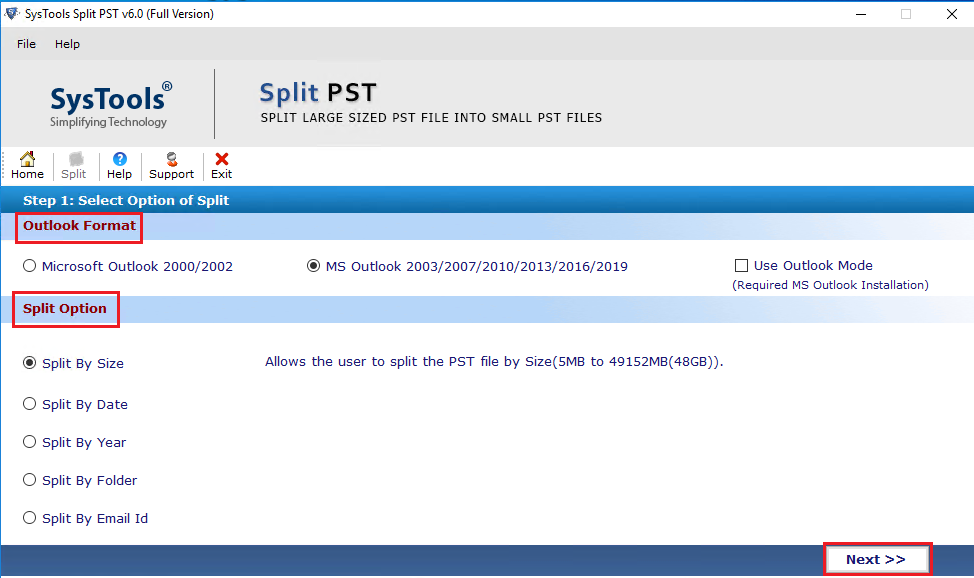Click the Outlook Format section label
Viewport: 974px width, 578px height.
(78, 226)
